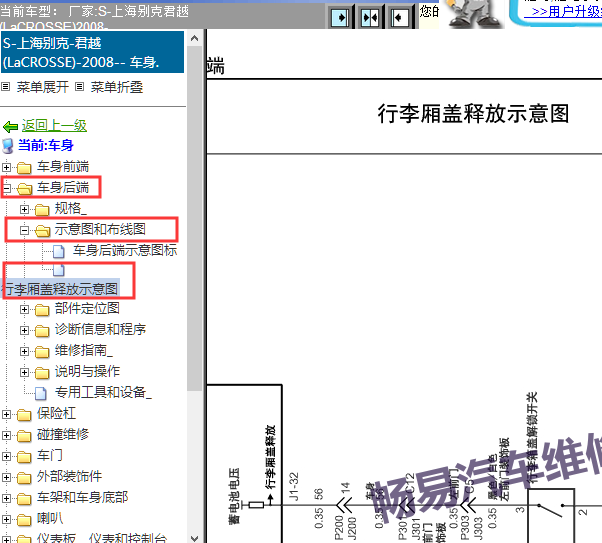The image size is (602, 543).
Task: Select the 示意图和布线图 tree item
Action: point(100,229)
